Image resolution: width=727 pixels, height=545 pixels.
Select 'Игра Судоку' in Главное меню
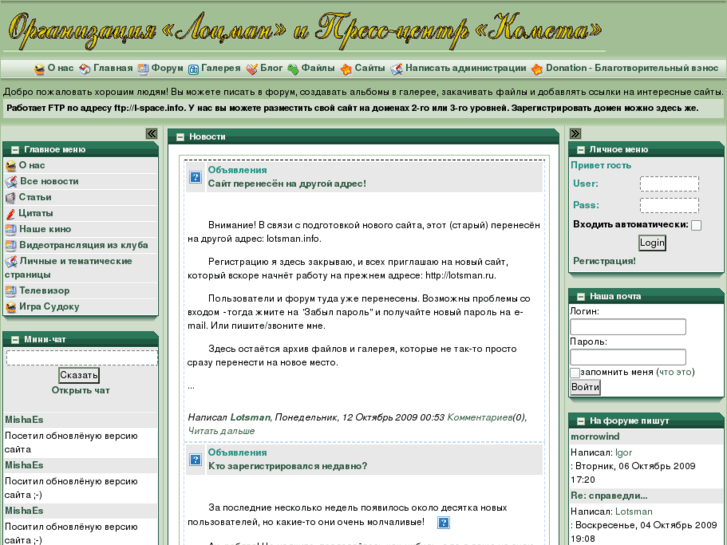[49, 307]
